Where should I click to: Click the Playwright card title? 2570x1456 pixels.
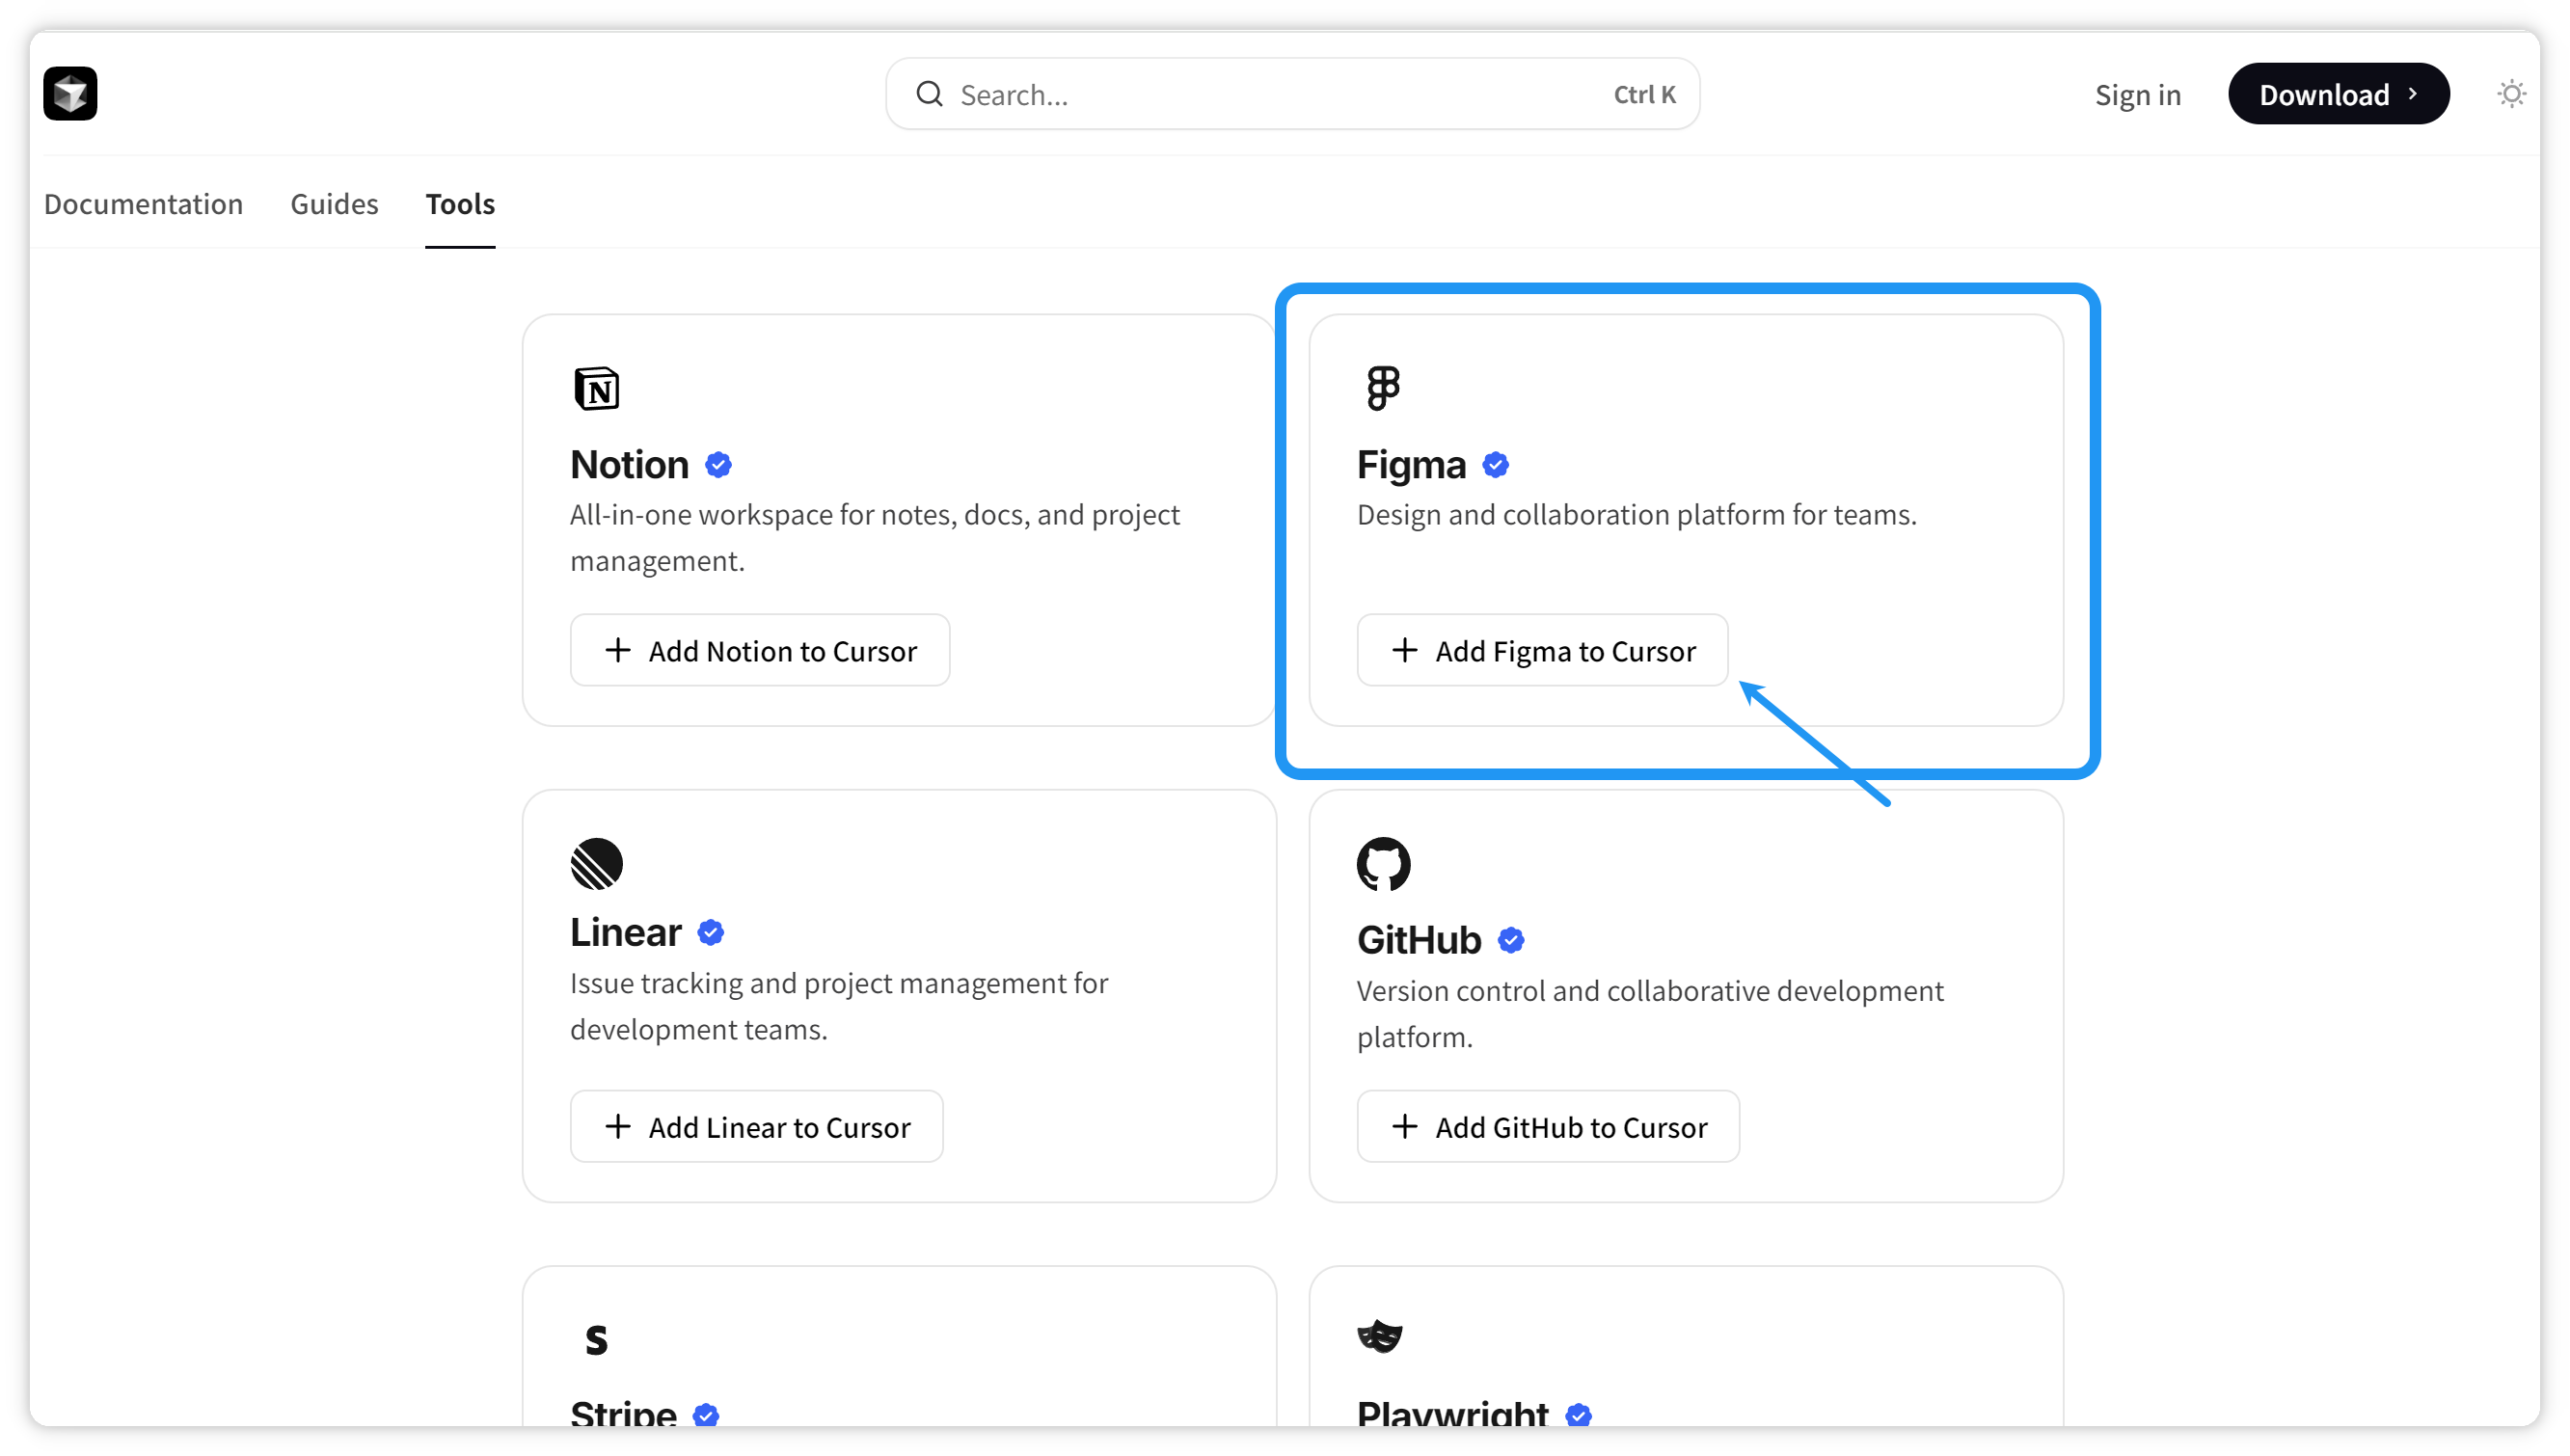(1452, 1412)
